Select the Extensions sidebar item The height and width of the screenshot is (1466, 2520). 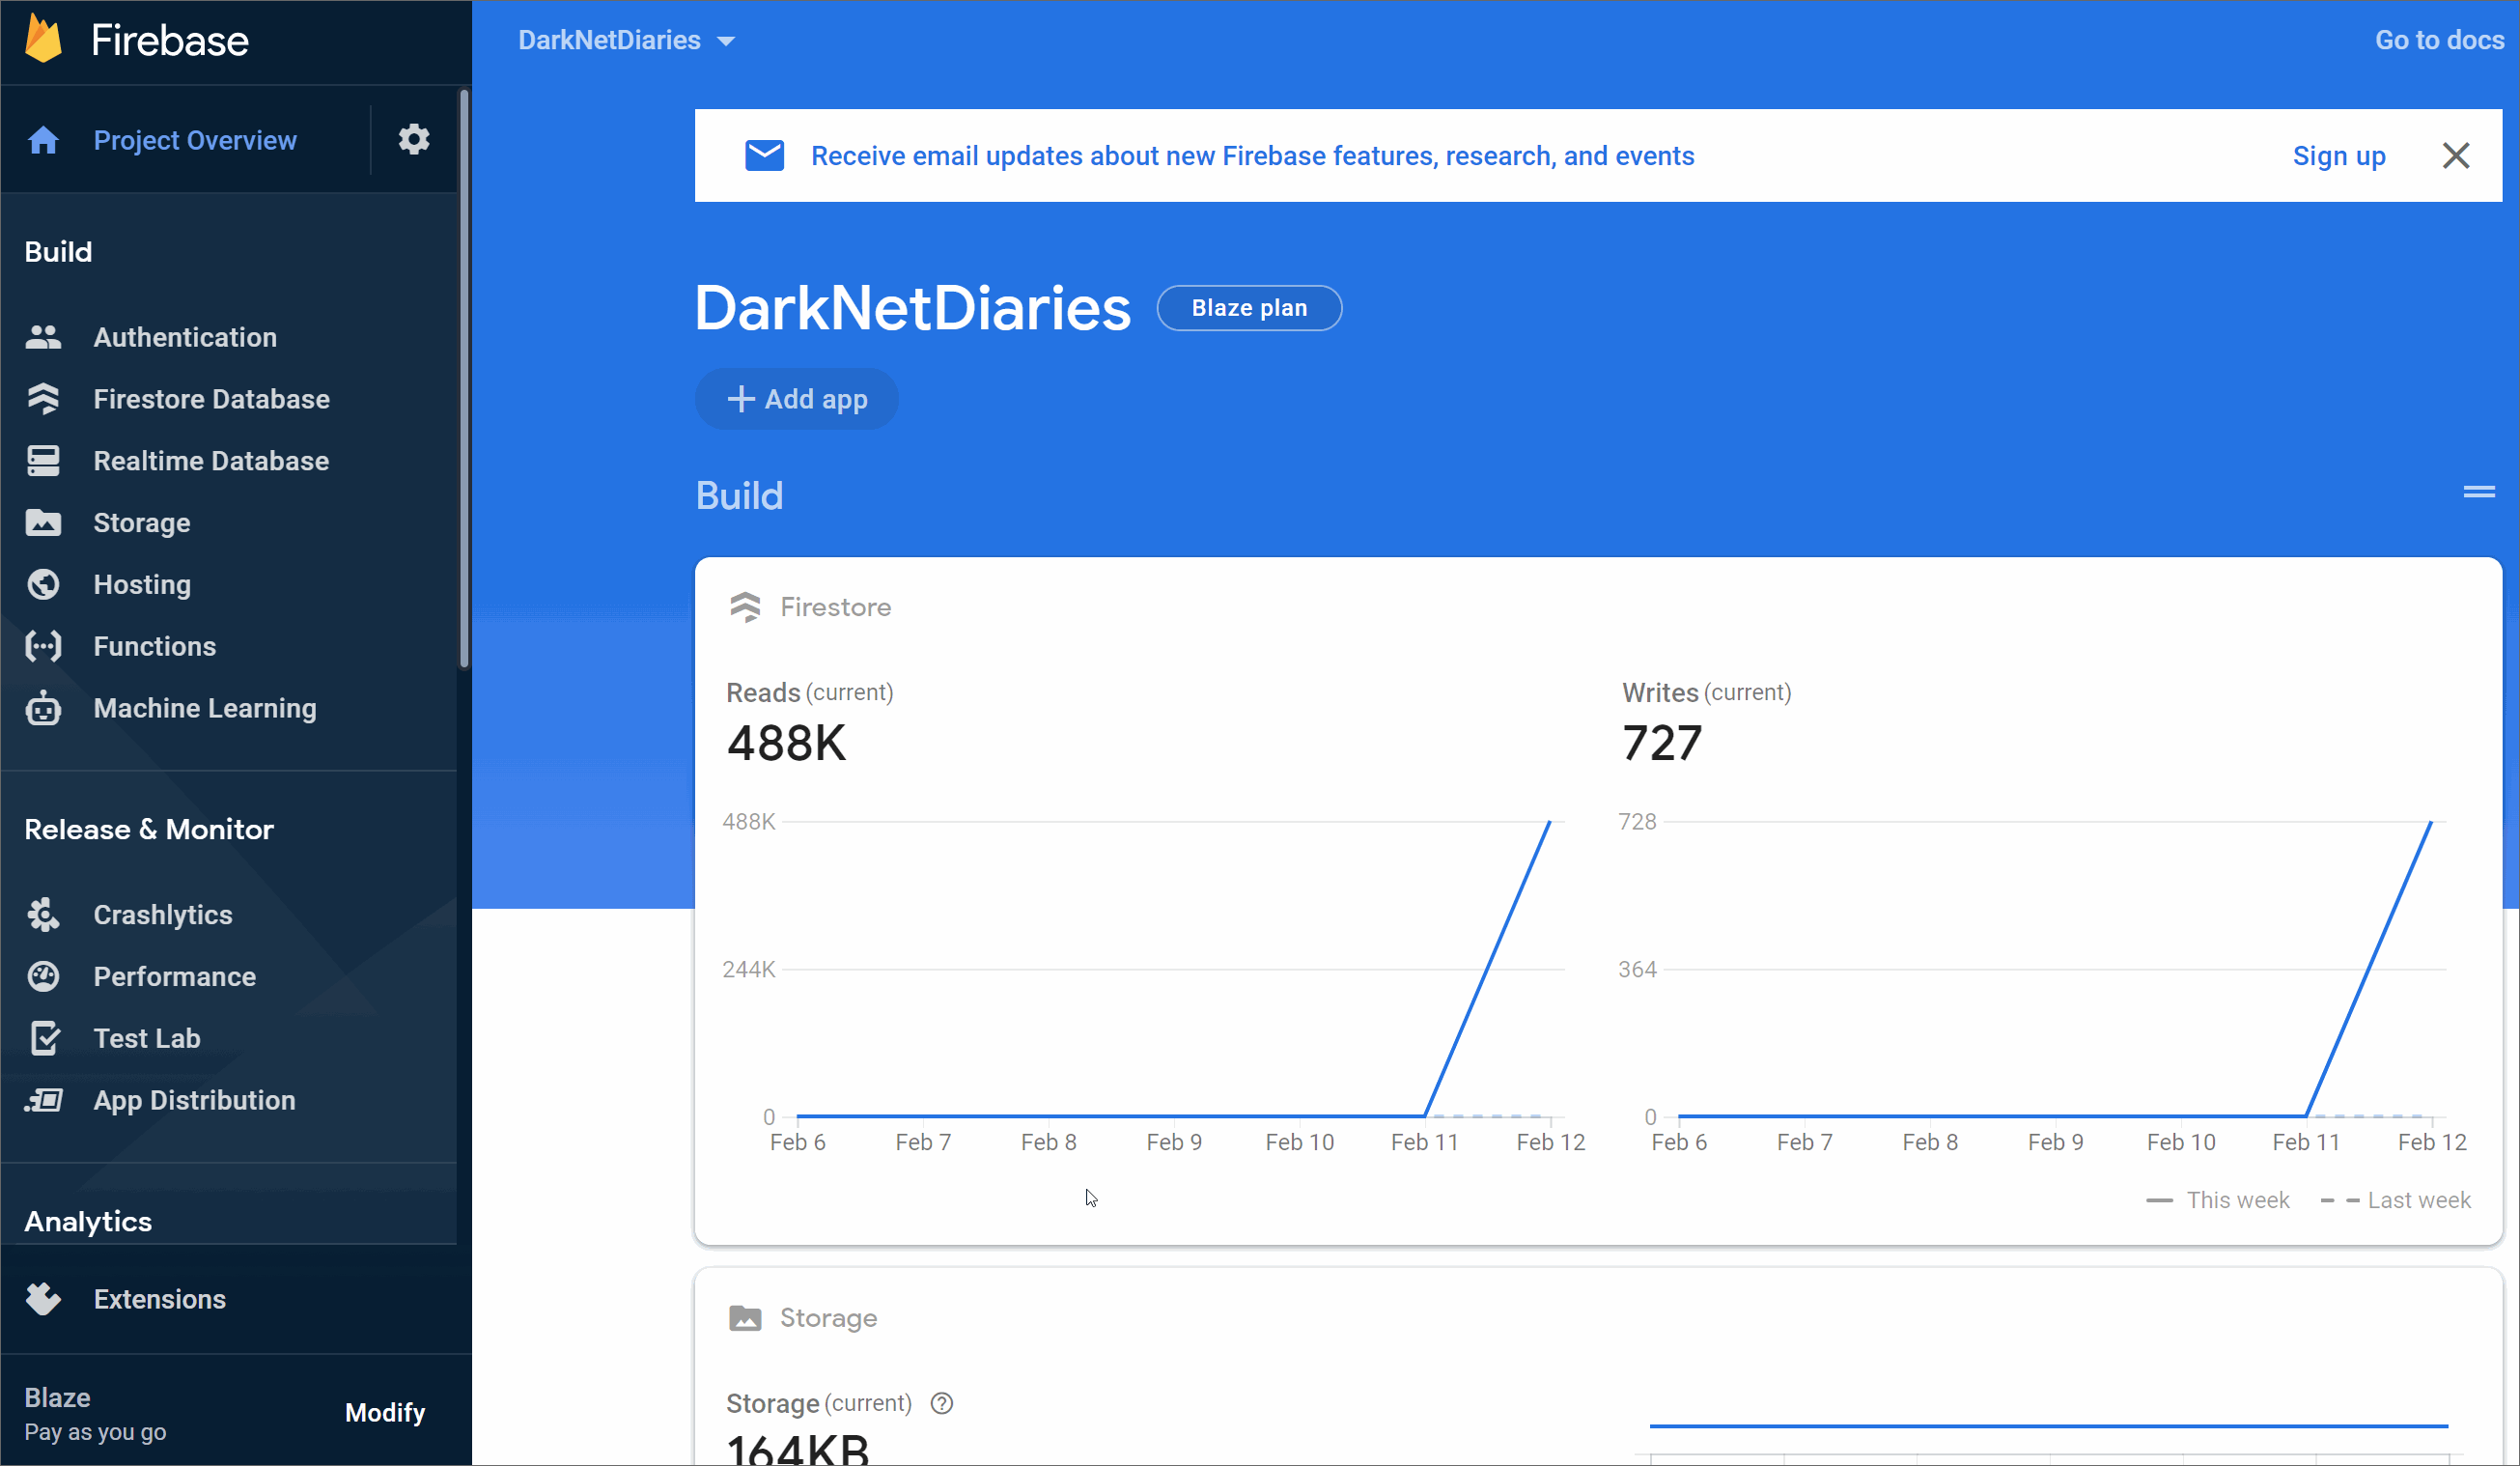click(x=159, y=1299)
